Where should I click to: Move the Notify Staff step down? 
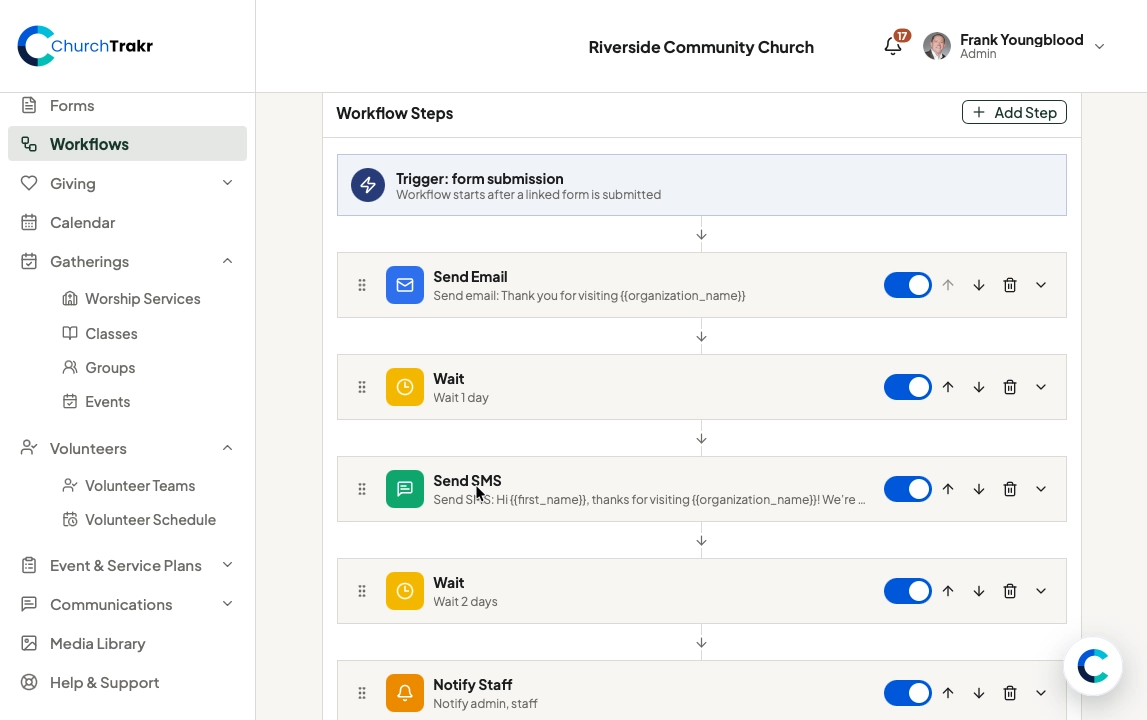tap(979, 693)
